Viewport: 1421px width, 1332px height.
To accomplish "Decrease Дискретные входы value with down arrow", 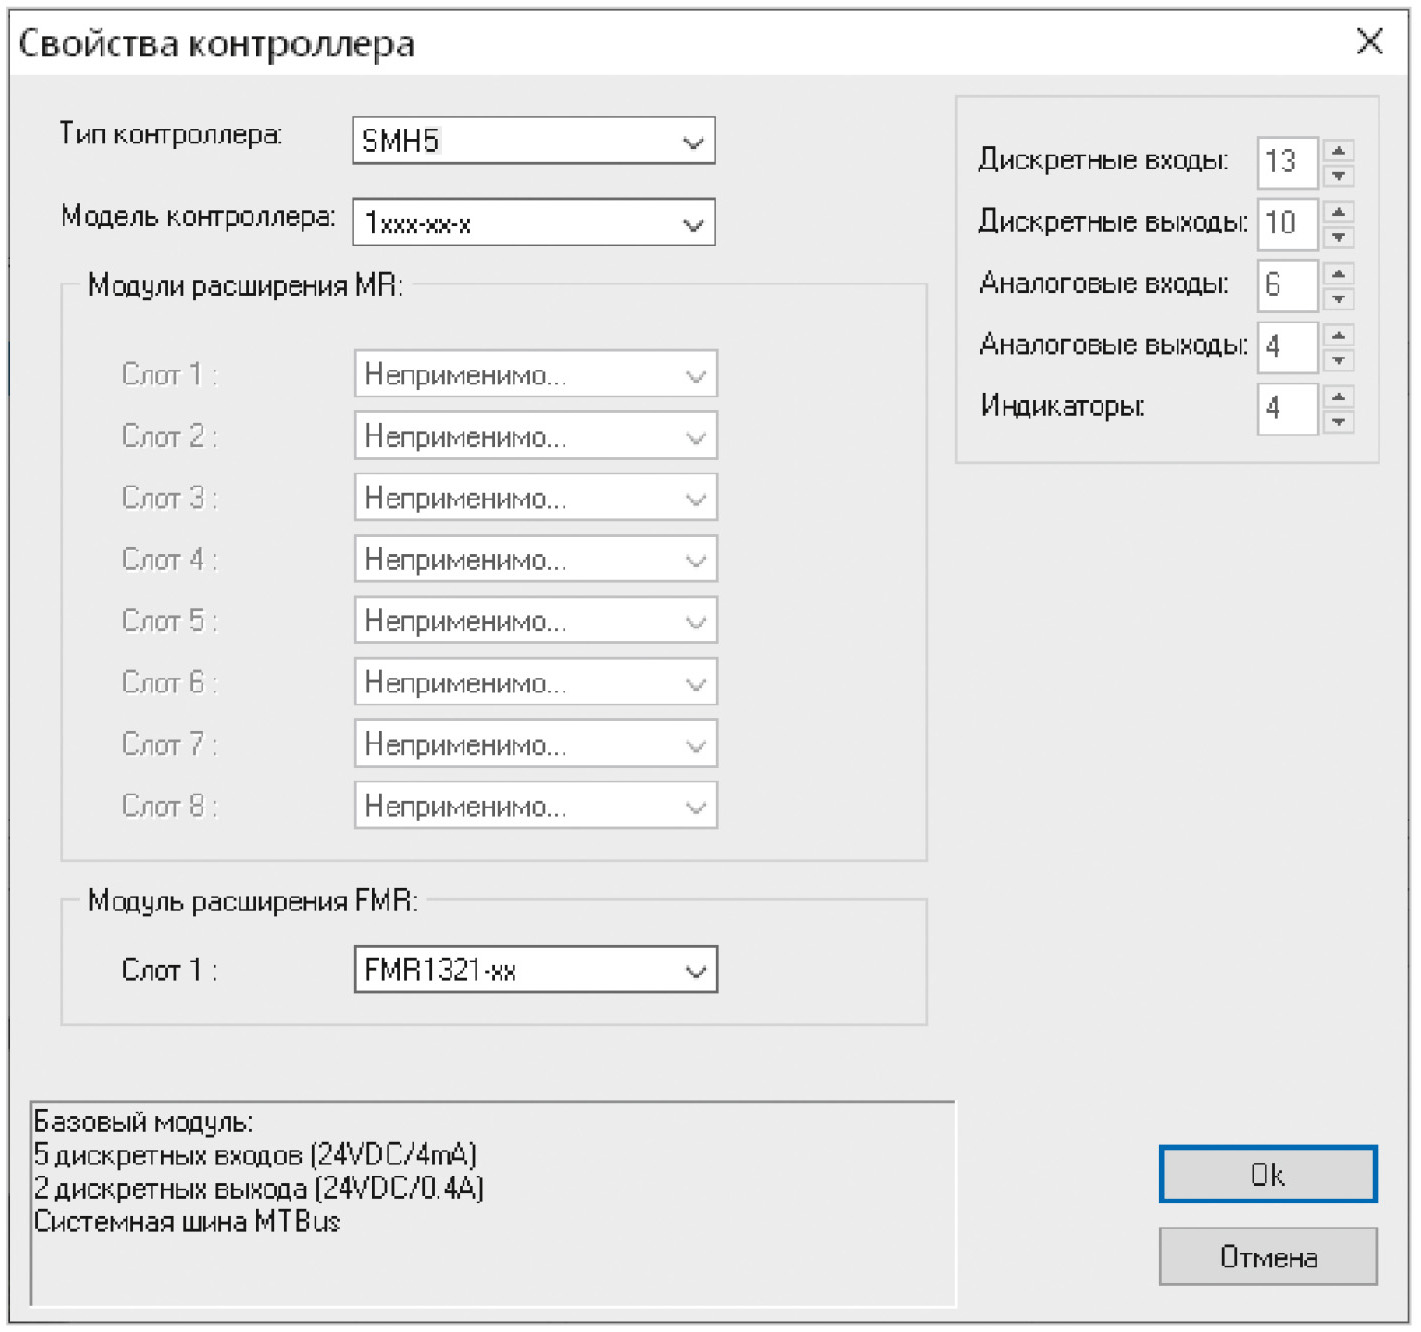I will pyautogui.click(x=1338, y=177).
